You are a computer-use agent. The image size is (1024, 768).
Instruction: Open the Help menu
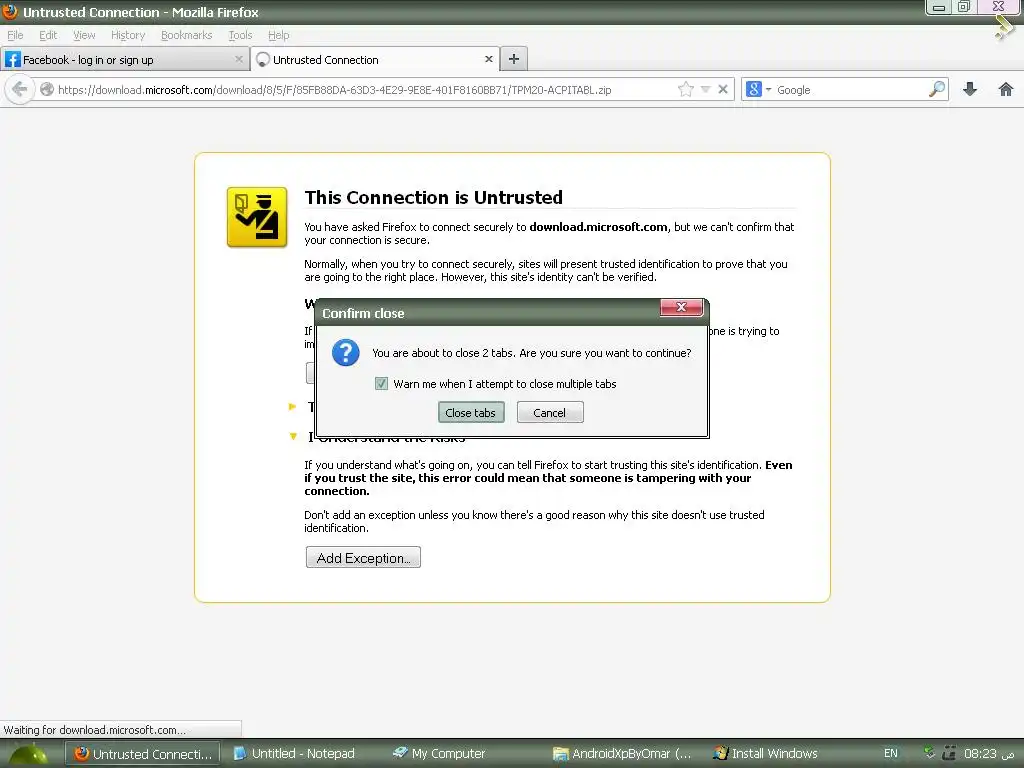[278, 35]
